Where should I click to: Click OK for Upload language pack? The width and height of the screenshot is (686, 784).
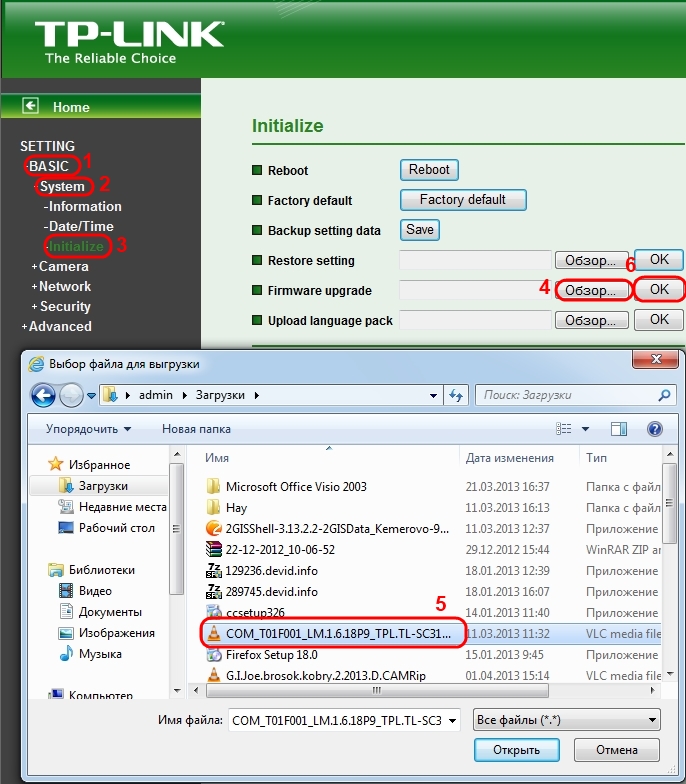click(x=659, y=320)
